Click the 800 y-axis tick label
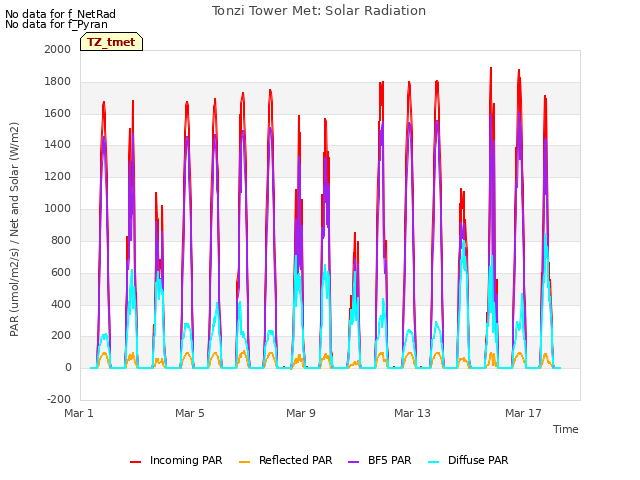 coord(61,240)
